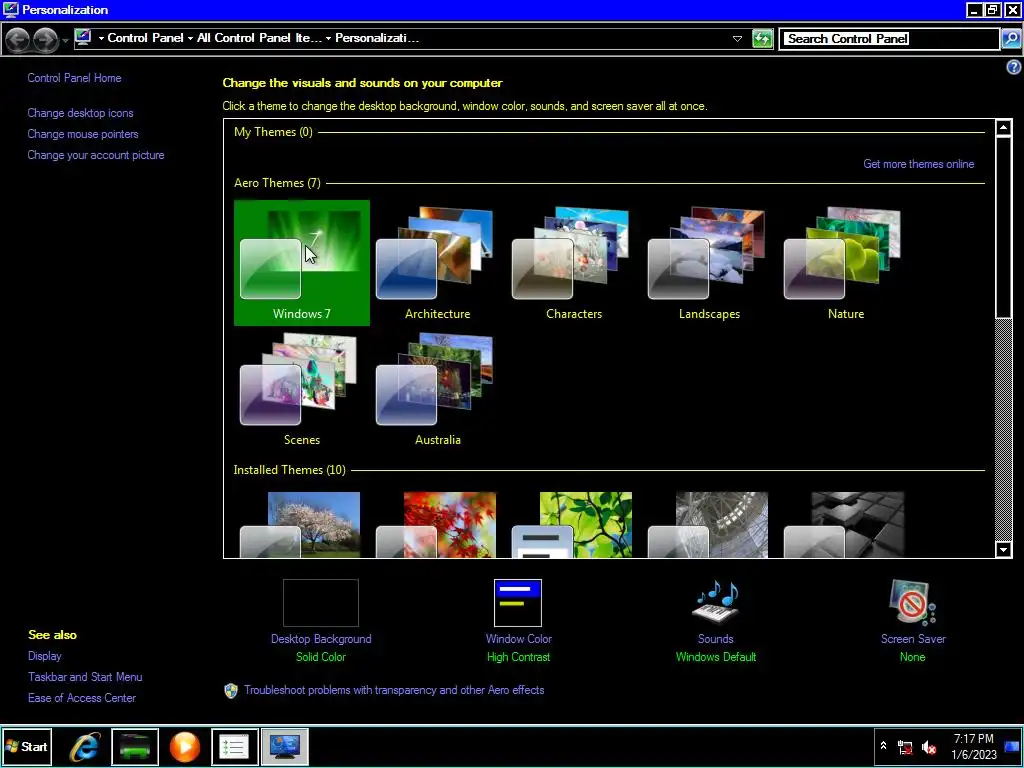Click Troubleshoot problems with transparency link
1024x768 pixels.
point(394,690)
